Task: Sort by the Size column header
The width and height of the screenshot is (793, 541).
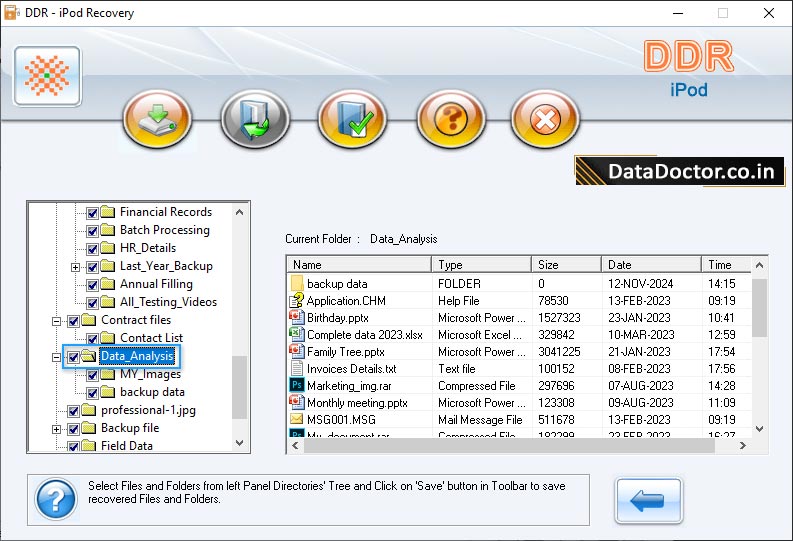Action: [566, 264]
